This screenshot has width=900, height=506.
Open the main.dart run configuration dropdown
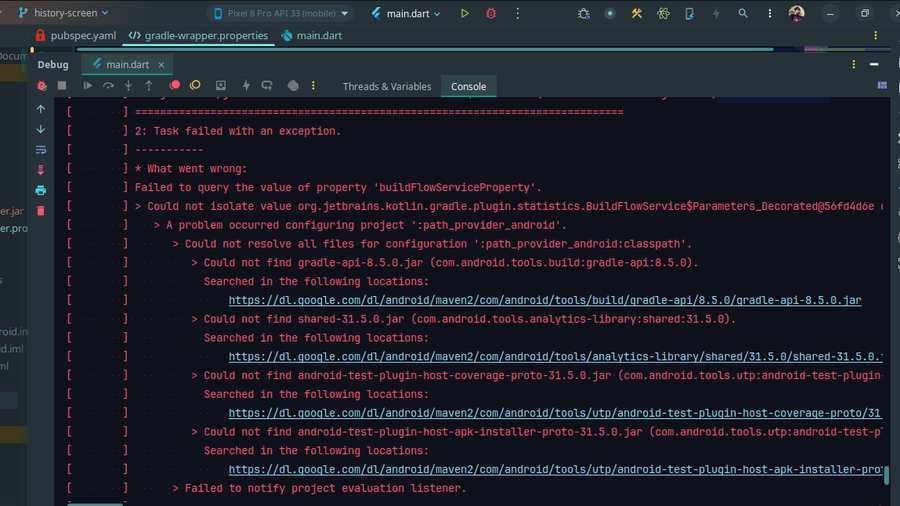pyautogui.click(x=406, y=13)
